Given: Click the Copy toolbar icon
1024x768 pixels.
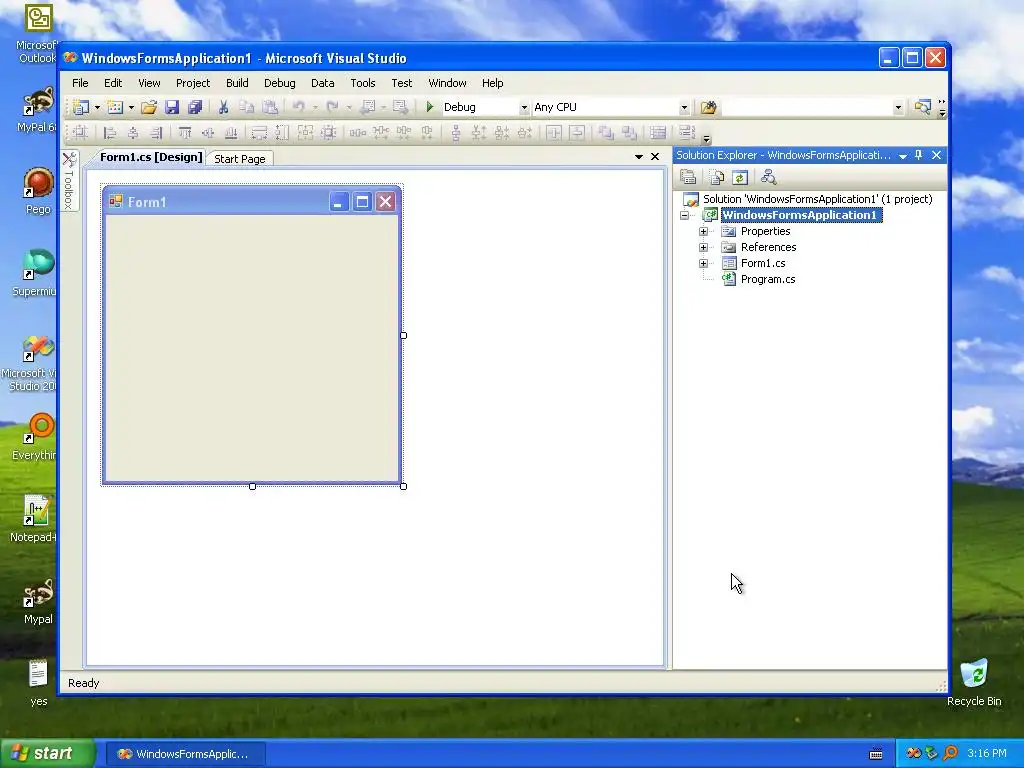Looking at the screenshot, I should click(246, 107).
